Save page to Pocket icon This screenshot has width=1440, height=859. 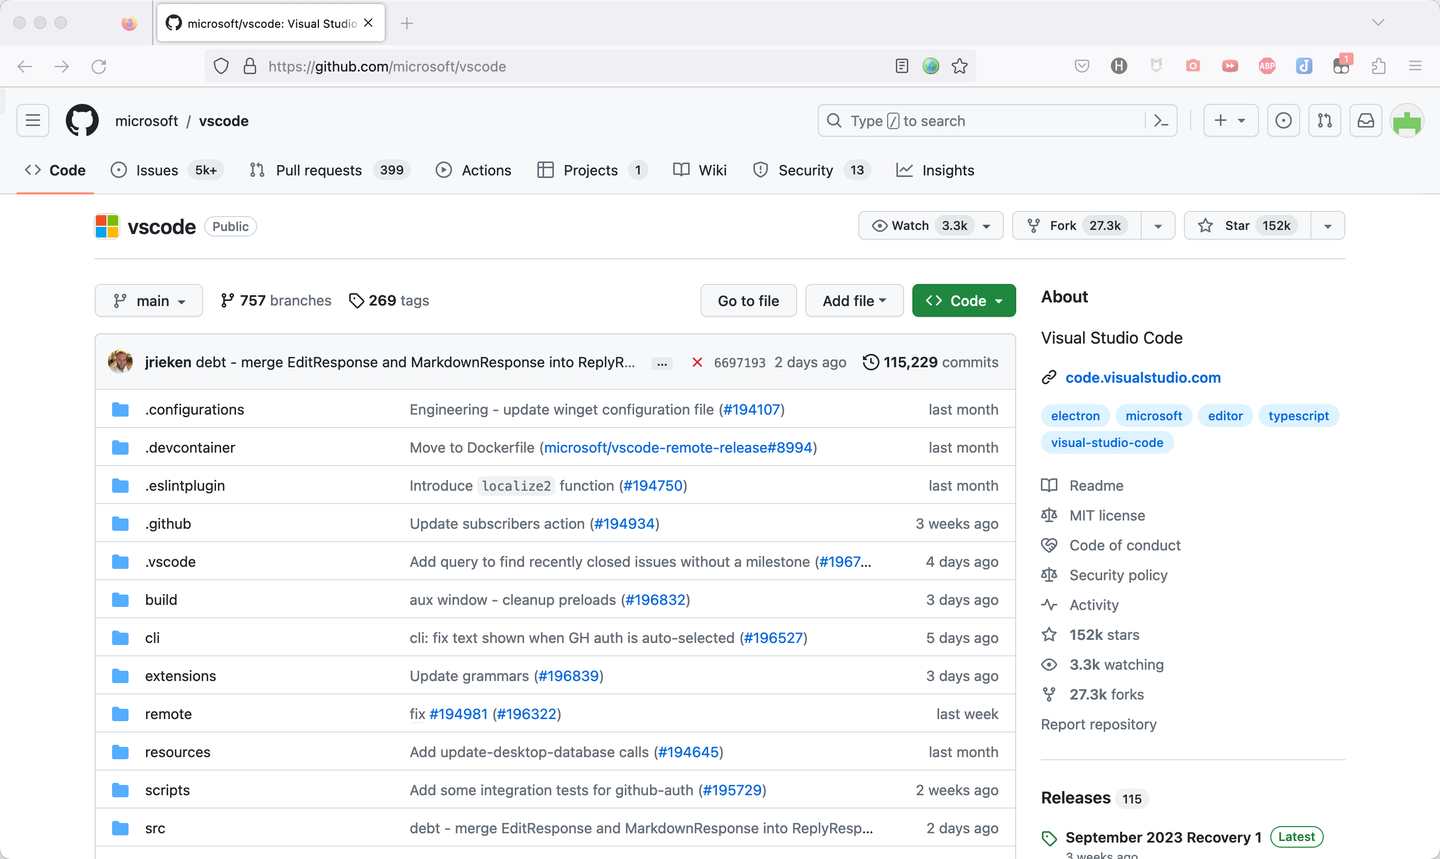[x=1082, y=66]
